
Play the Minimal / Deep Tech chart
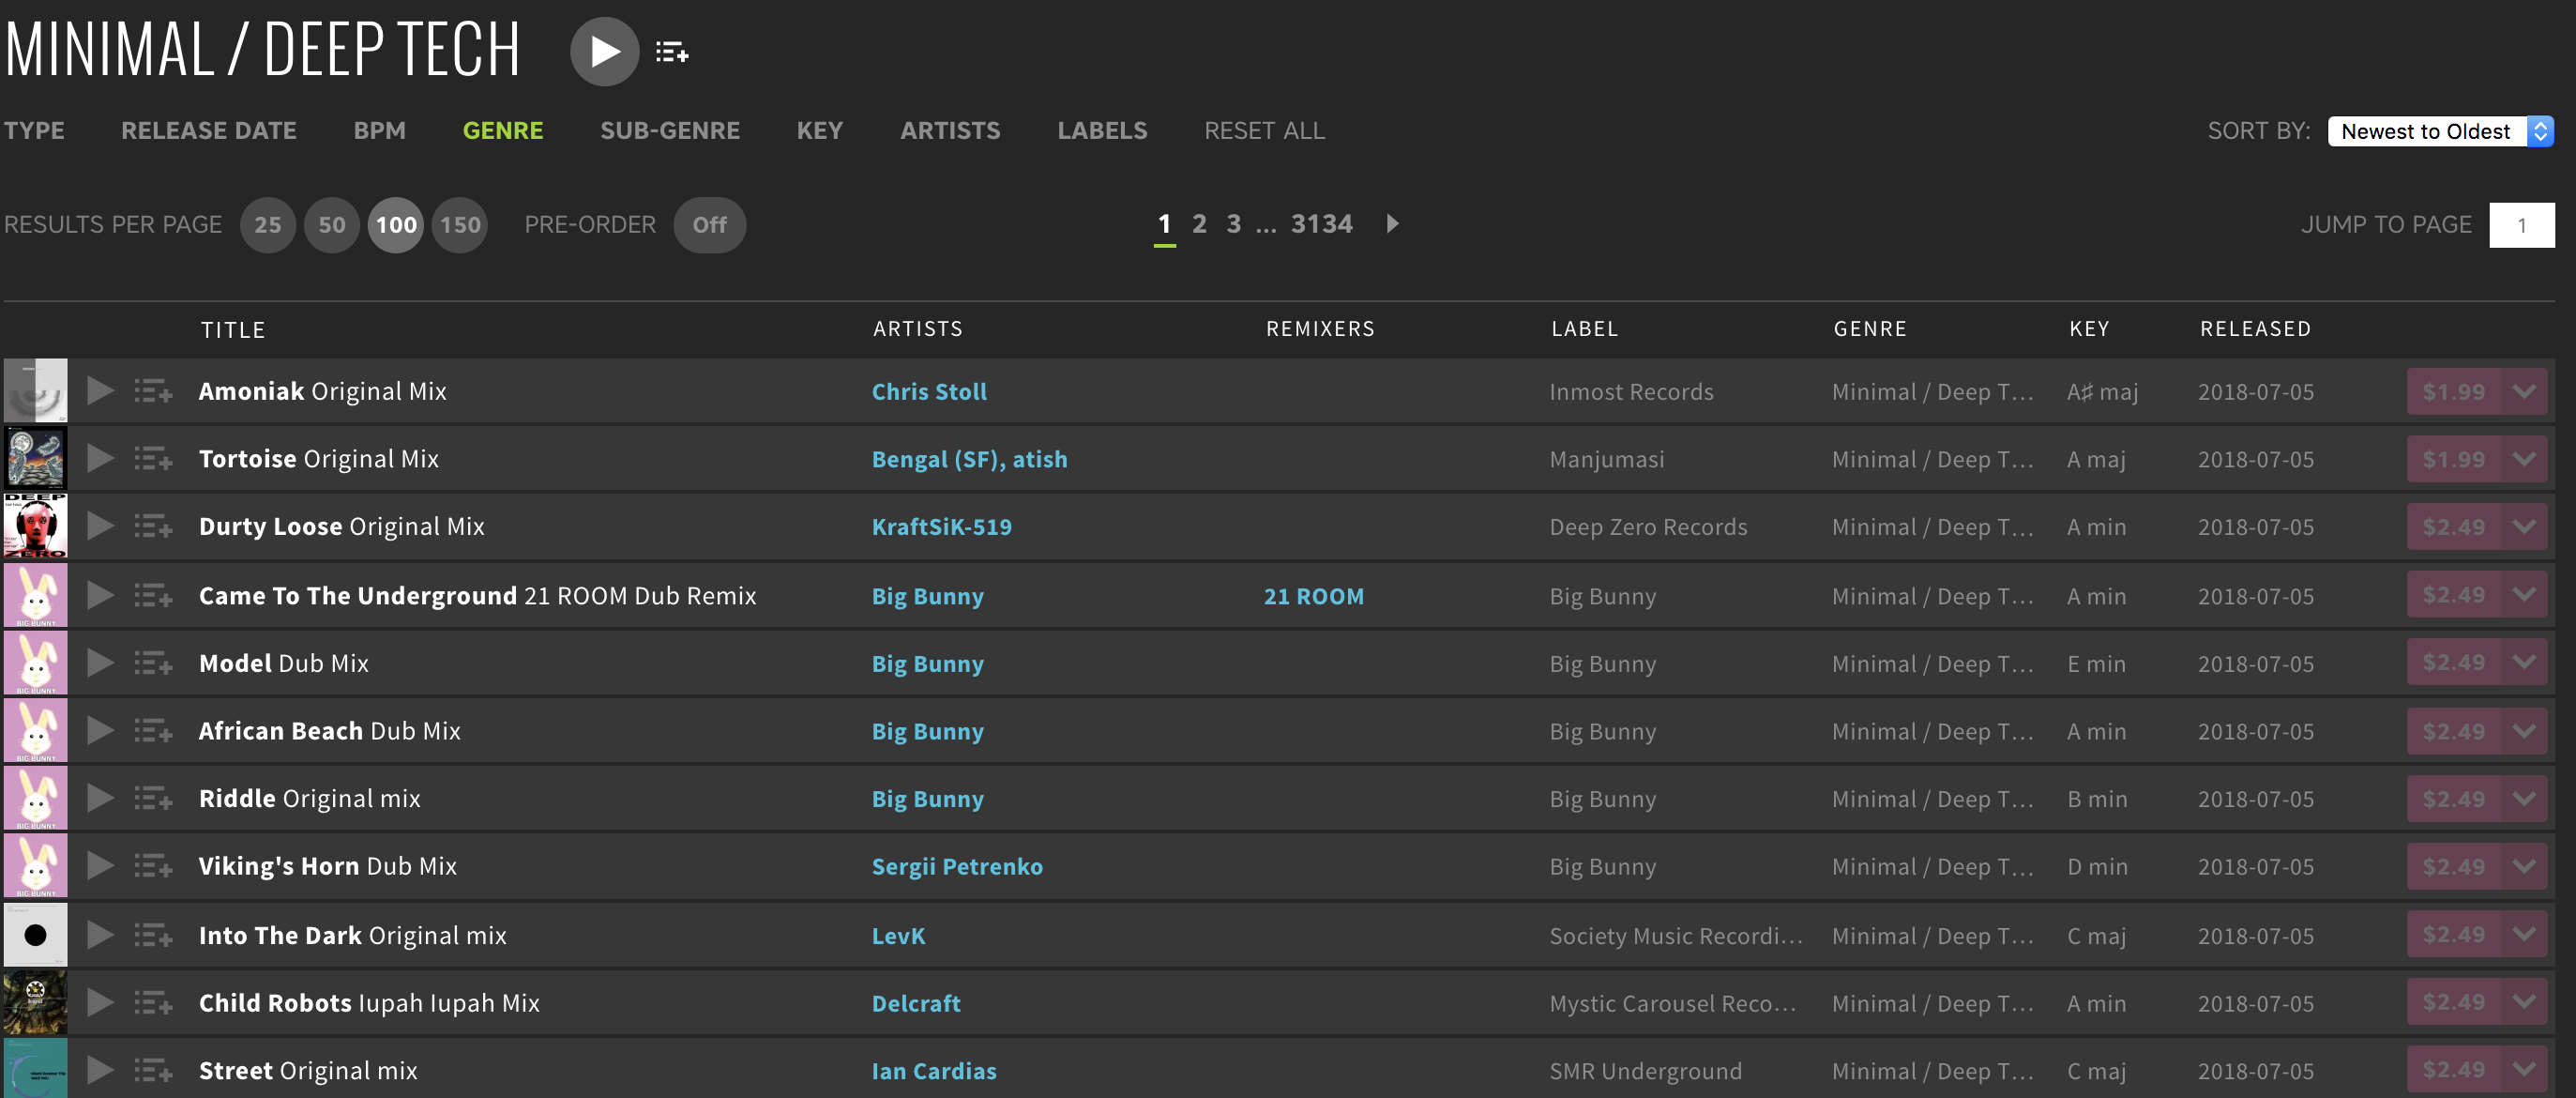coord(604,51)
